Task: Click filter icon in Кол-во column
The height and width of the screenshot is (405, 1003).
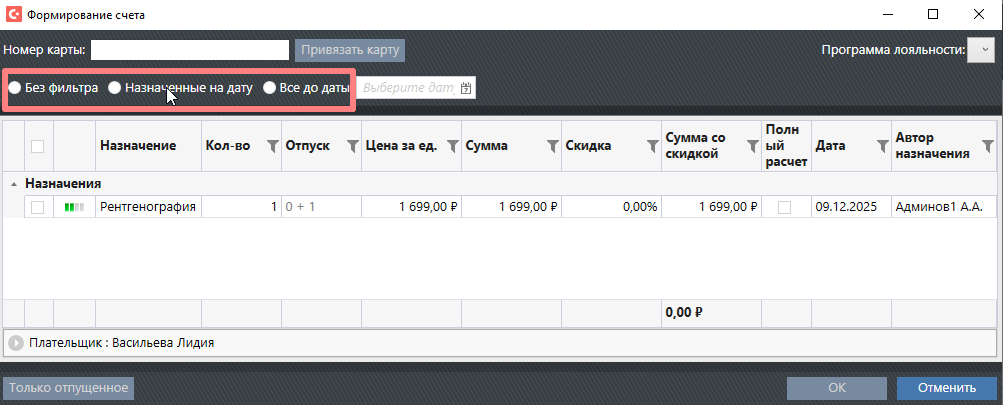Action: pos(272,146)
